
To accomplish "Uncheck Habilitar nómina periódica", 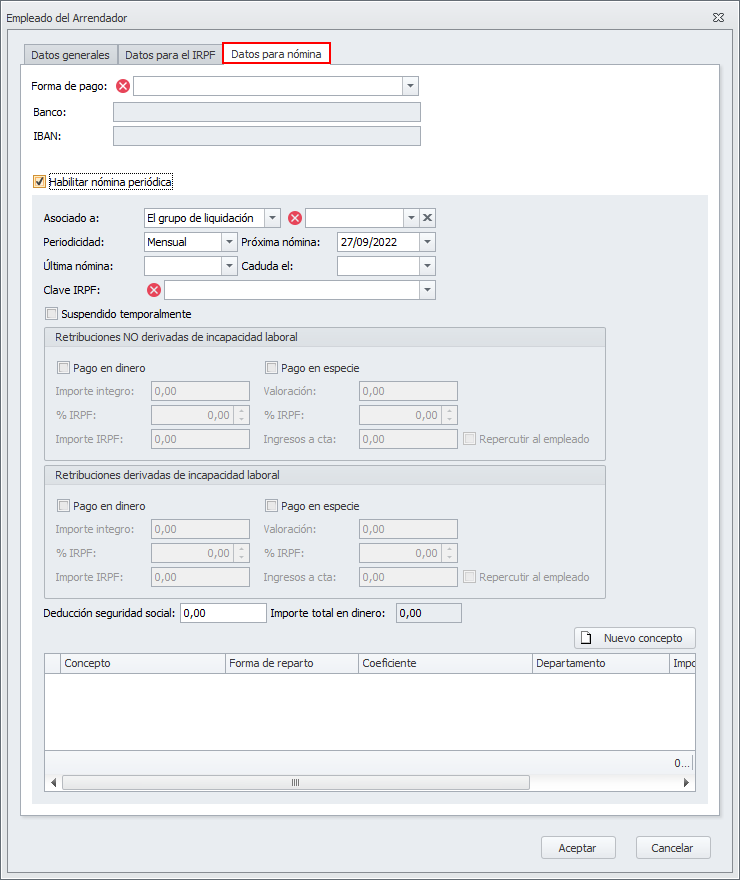I will 40,182.
